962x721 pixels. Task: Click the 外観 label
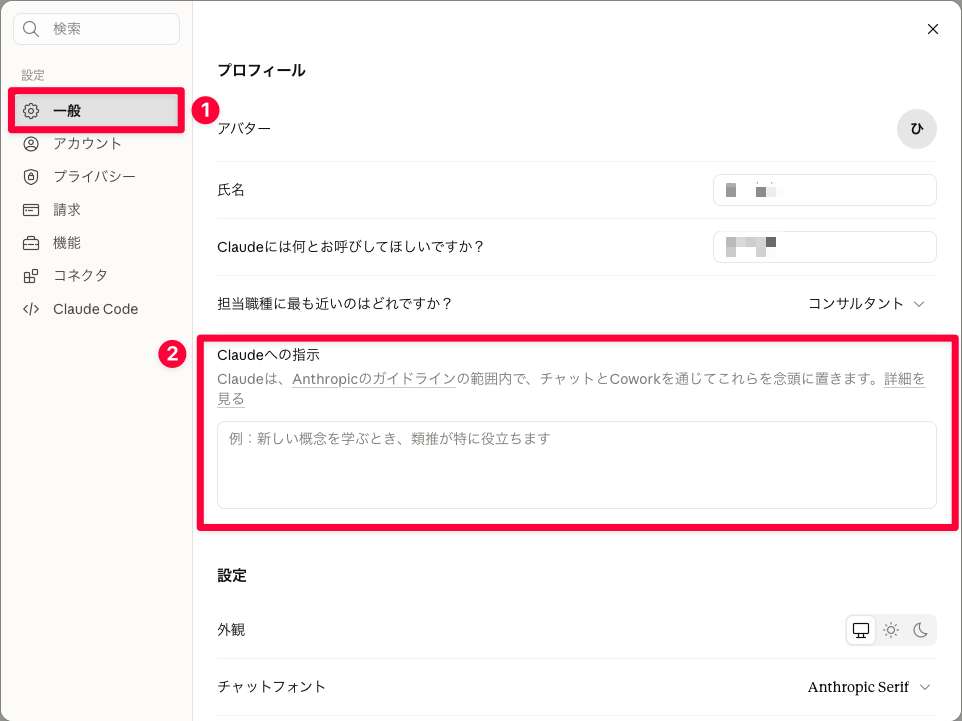[x=231, y=630]
